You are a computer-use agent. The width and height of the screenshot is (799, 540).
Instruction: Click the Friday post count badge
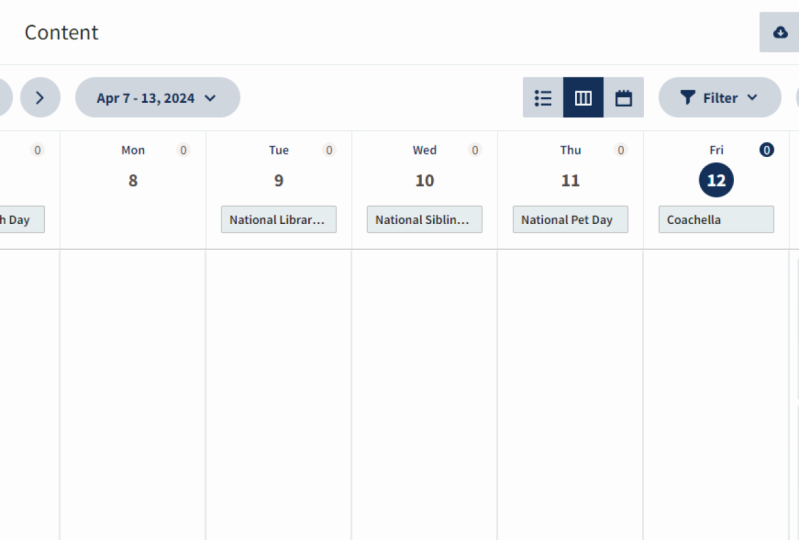pyautogui.click(x=766, y=150)
